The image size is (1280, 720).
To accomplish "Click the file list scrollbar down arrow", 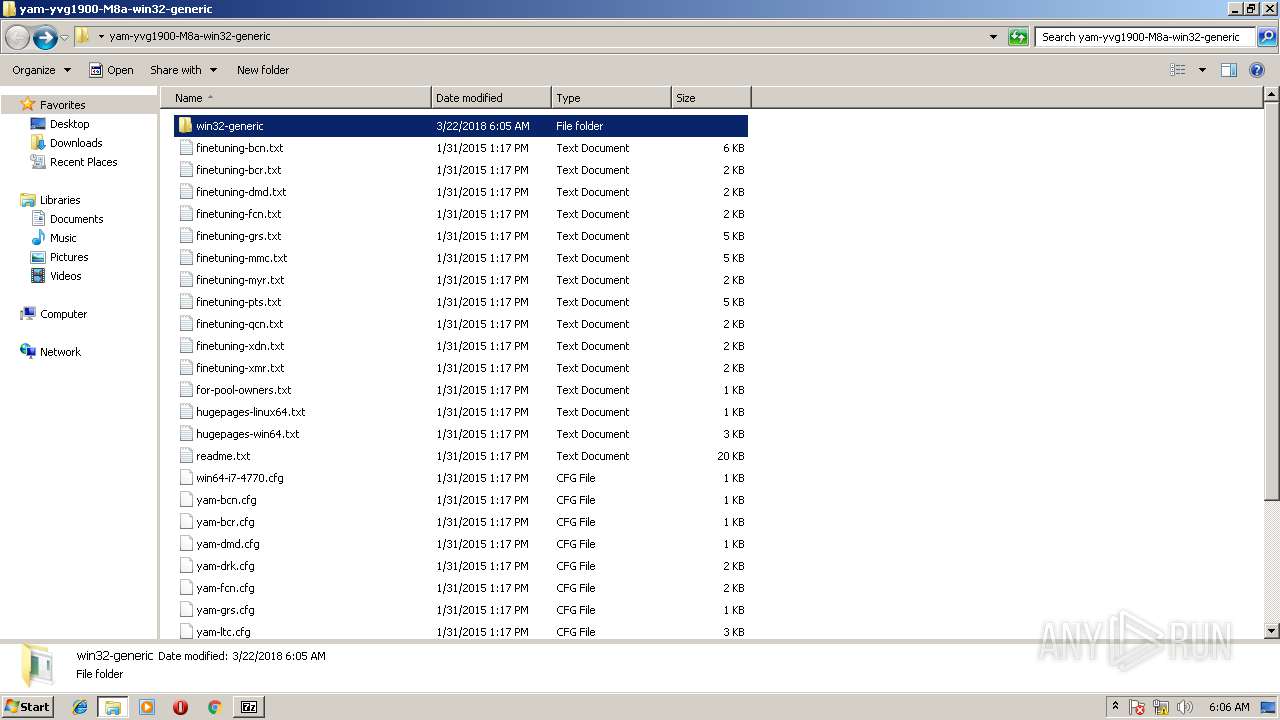I will coord(1271,631).
